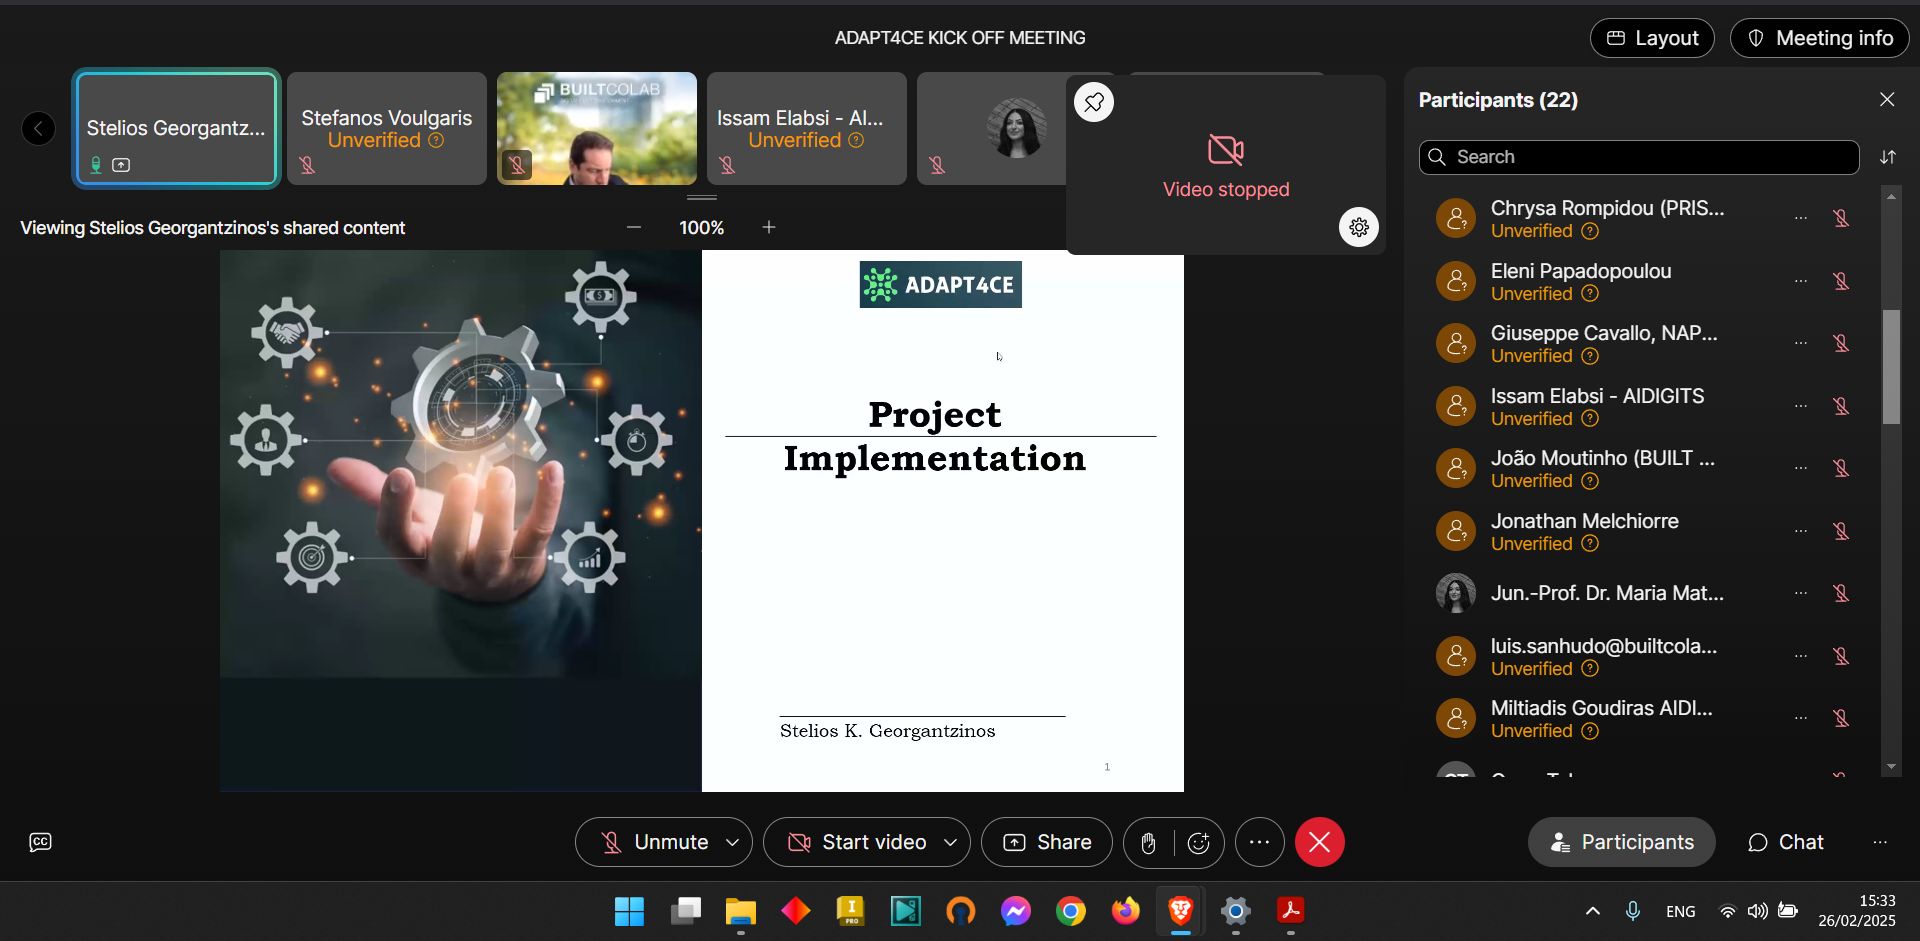The width and height of the screenshot is (1920, 941).
Task: Zoom in shared content
Action: [768, 227]
